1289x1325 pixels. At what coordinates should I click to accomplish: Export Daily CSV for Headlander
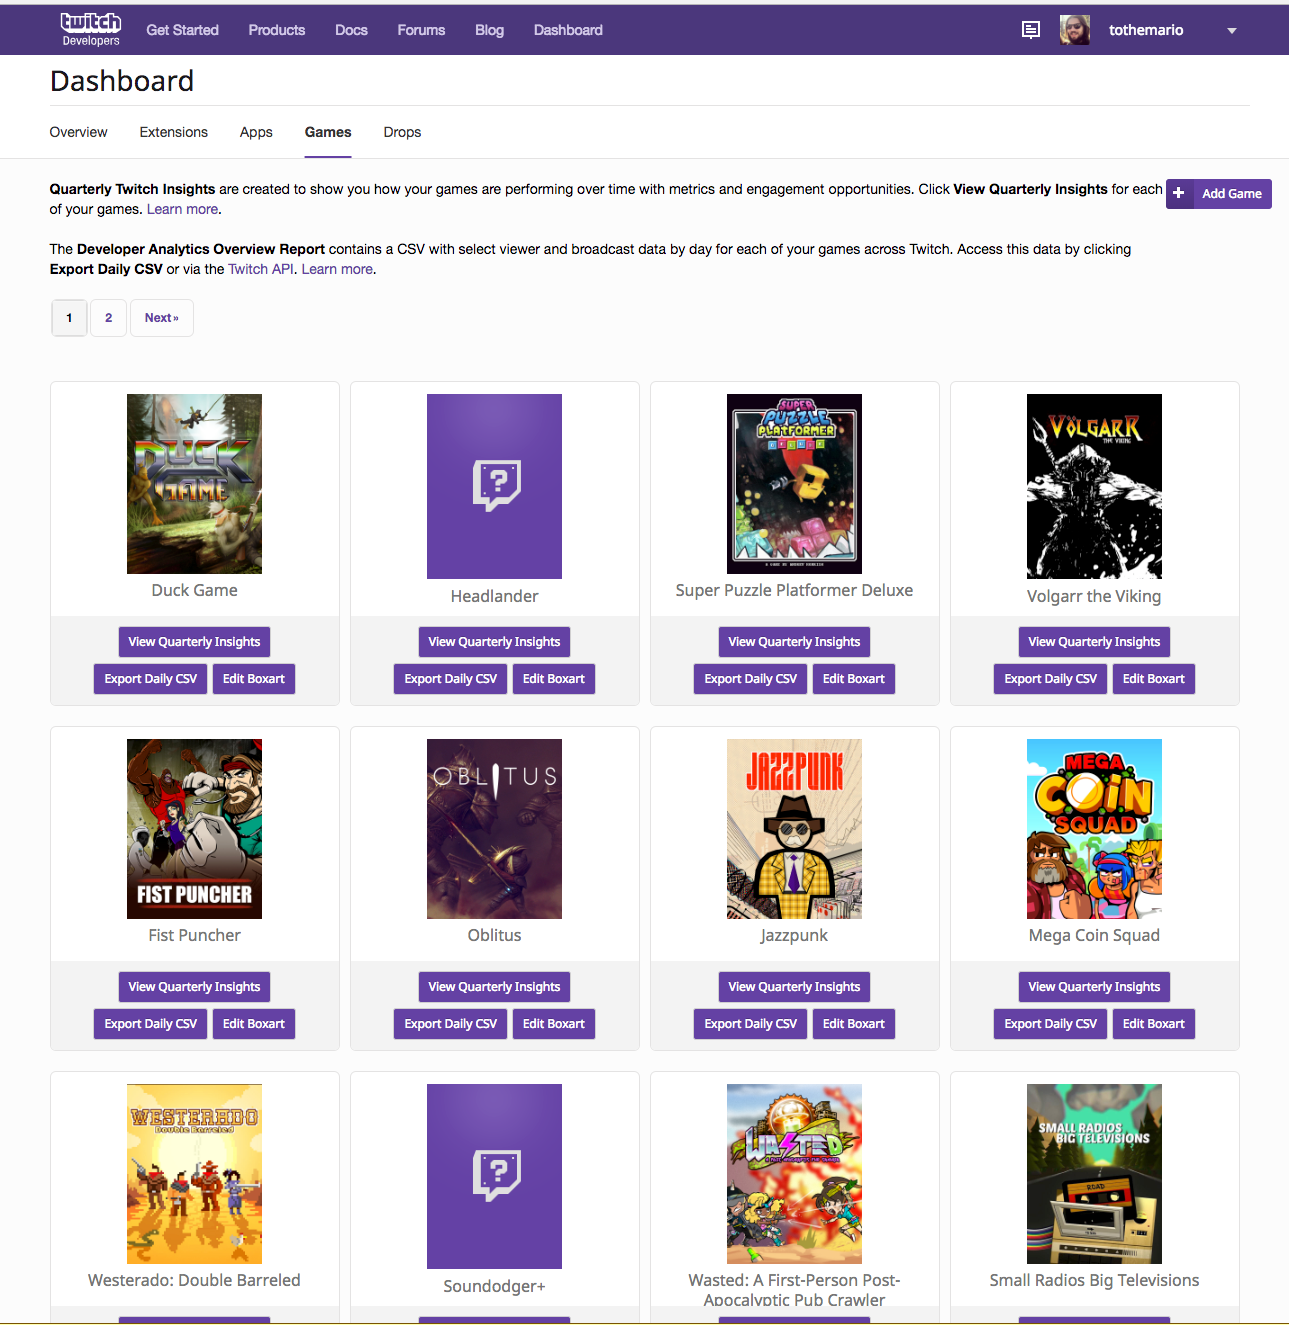click(450, 679)
